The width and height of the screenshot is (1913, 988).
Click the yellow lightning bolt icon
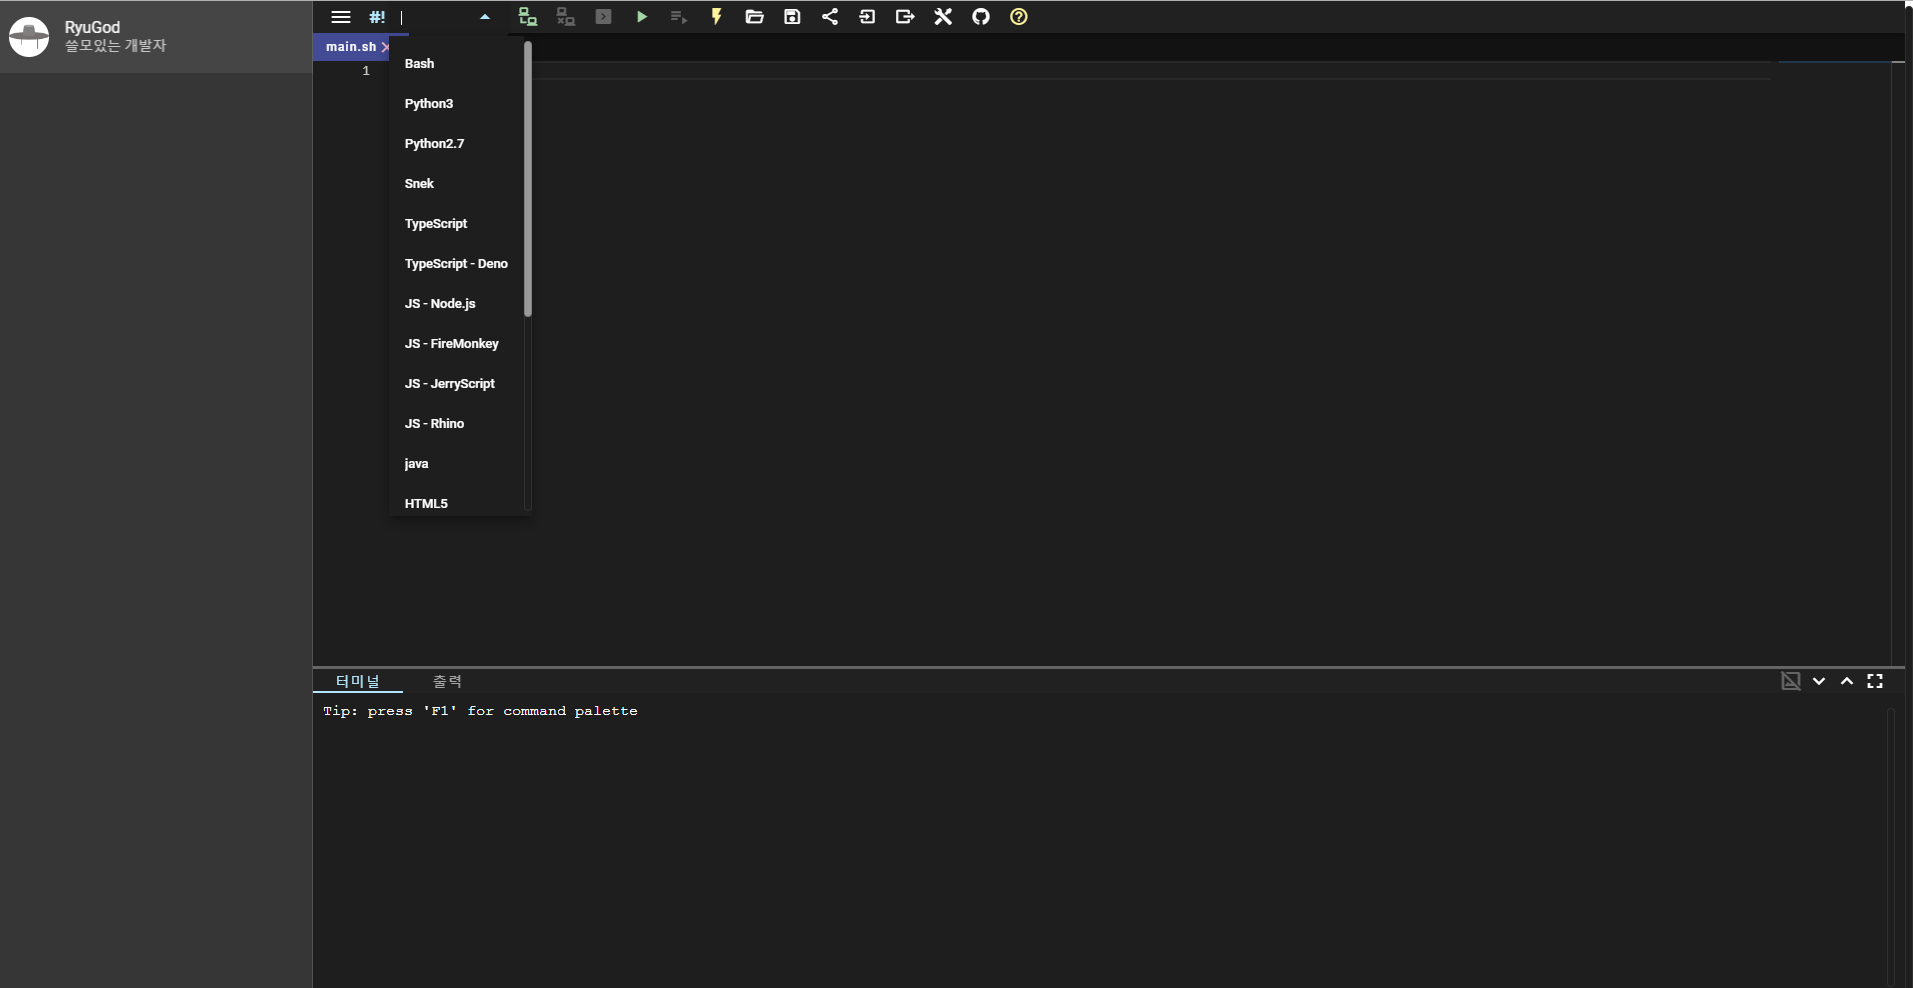716,17
